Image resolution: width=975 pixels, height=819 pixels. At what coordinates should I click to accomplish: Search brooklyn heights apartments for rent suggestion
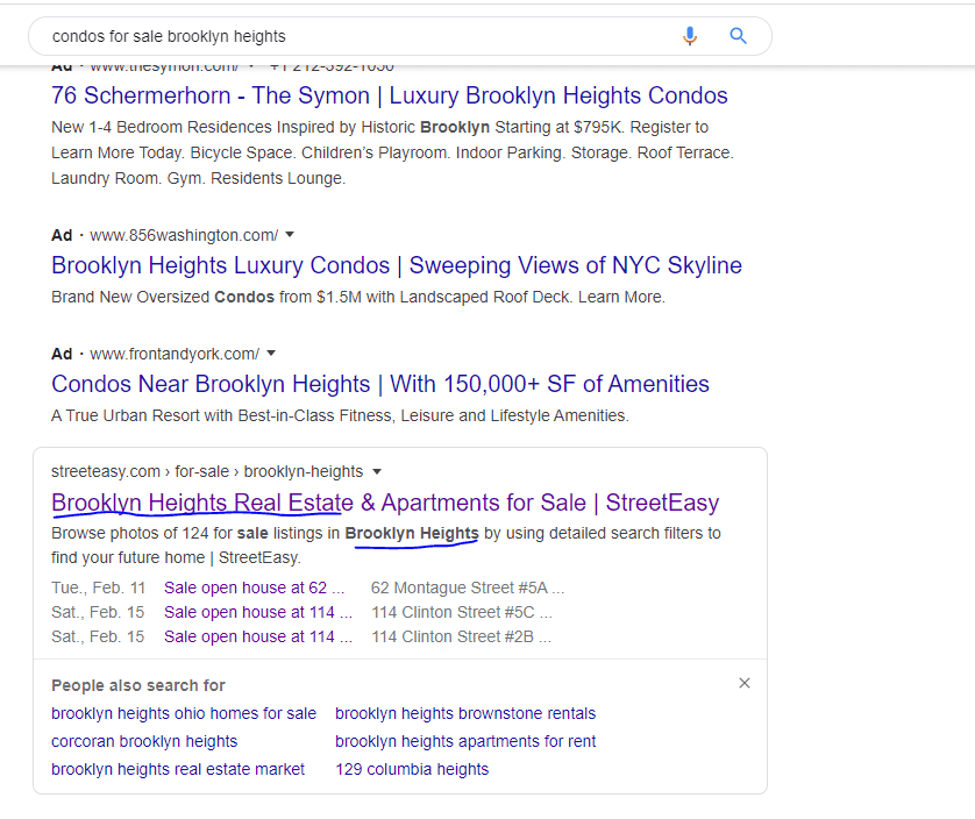(465, 741)
